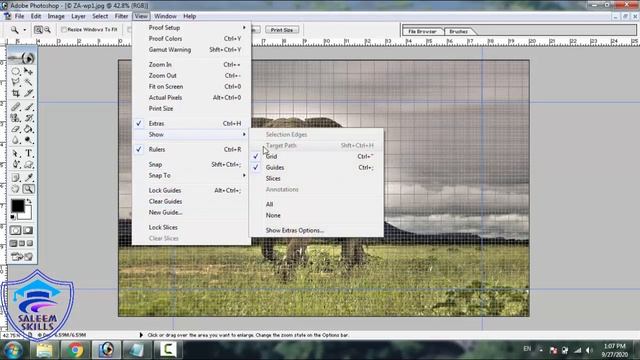Image resolution: width=640 pixels, height=360 pixels.
Task: Click the Print Size button
Action: pyautogui.click(x=282, y=30)
